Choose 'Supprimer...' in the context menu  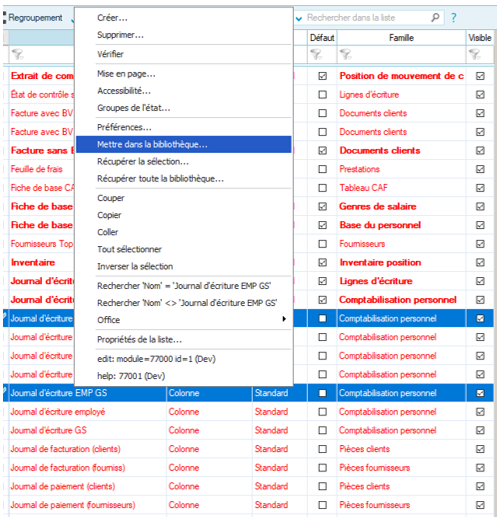184,35
